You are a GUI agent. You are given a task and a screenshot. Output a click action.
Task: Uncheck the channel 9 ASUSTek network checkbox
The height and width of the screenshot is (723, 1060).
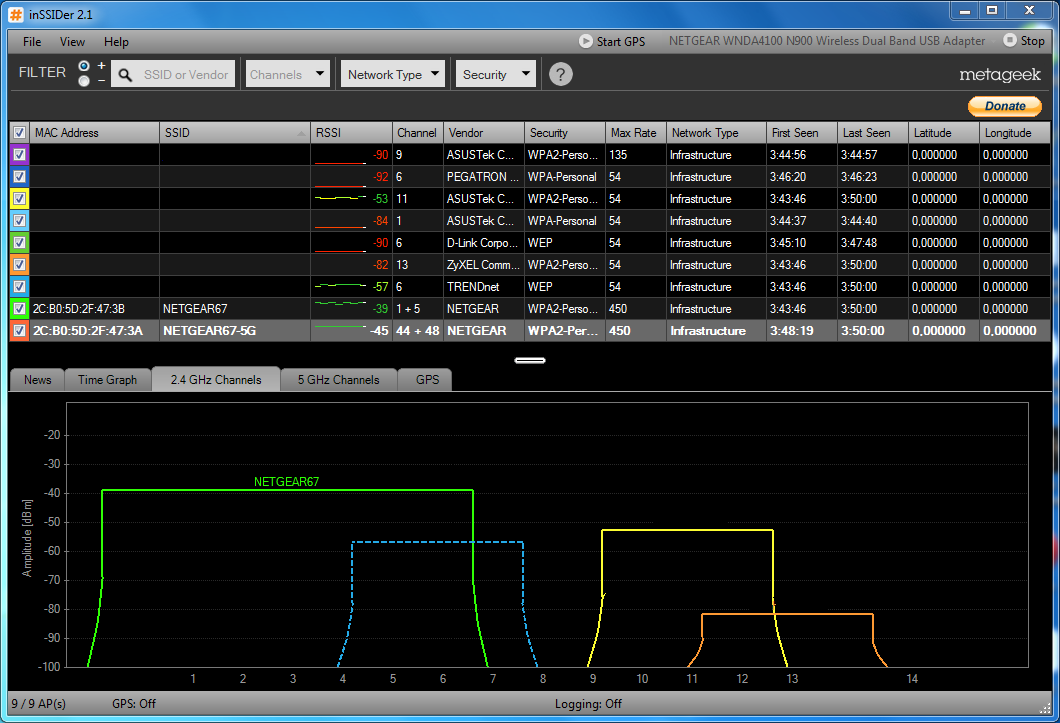[x=20, y=154]
